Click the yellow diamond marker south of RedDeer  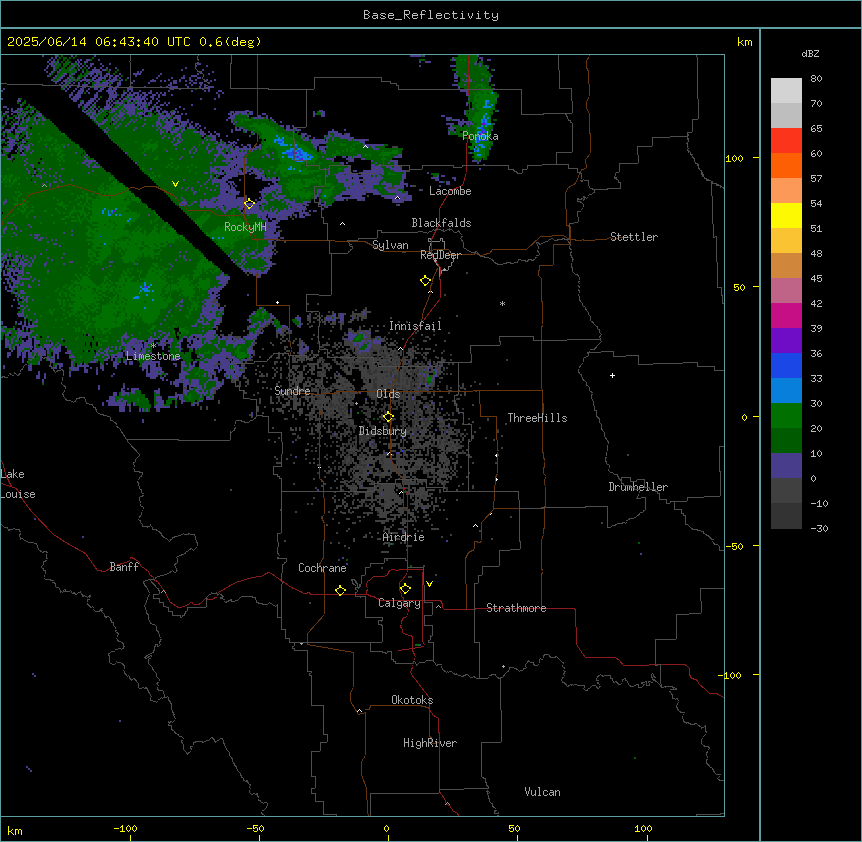tap(425, 281)
